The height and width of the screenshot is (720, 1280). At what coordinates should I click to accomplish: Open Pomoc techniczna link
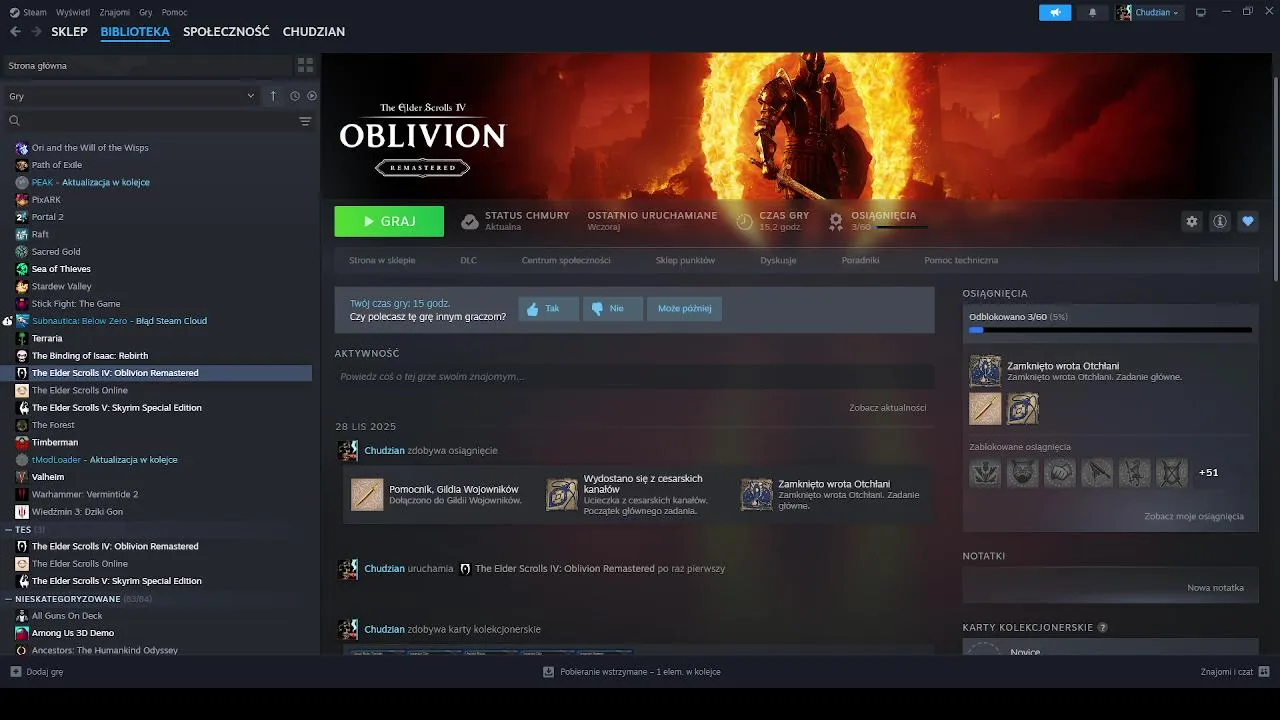(961, 260)
